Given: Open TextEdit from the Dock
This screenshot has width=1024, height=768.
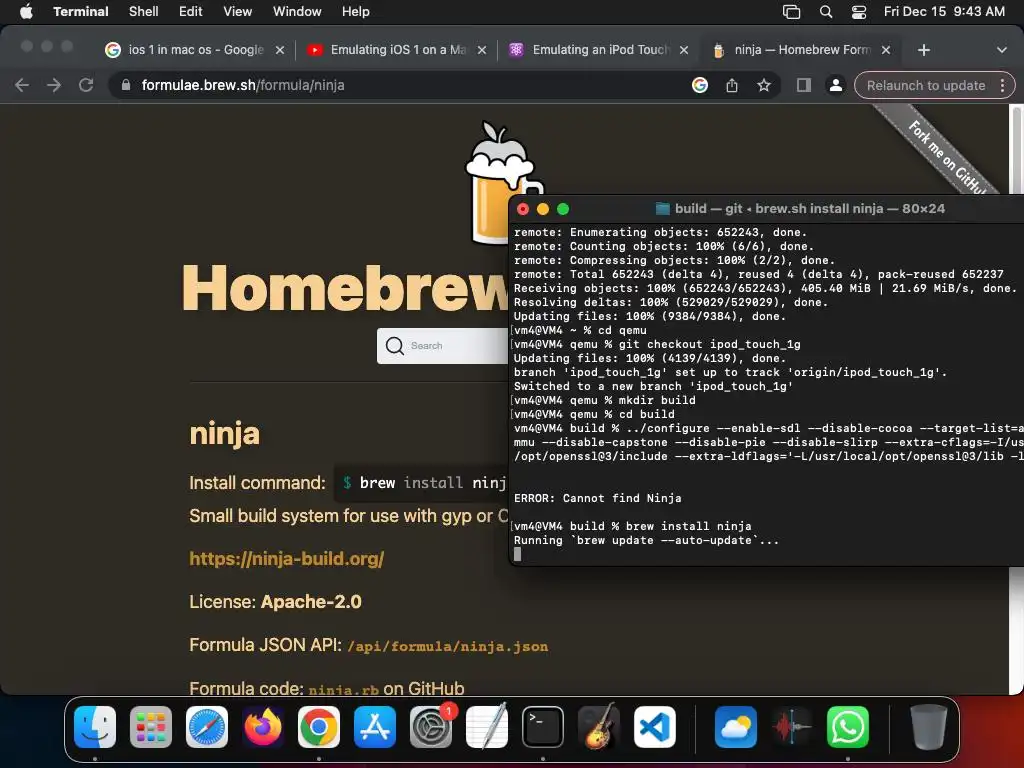Looking at the screenshot, I should tap(487, 727).
